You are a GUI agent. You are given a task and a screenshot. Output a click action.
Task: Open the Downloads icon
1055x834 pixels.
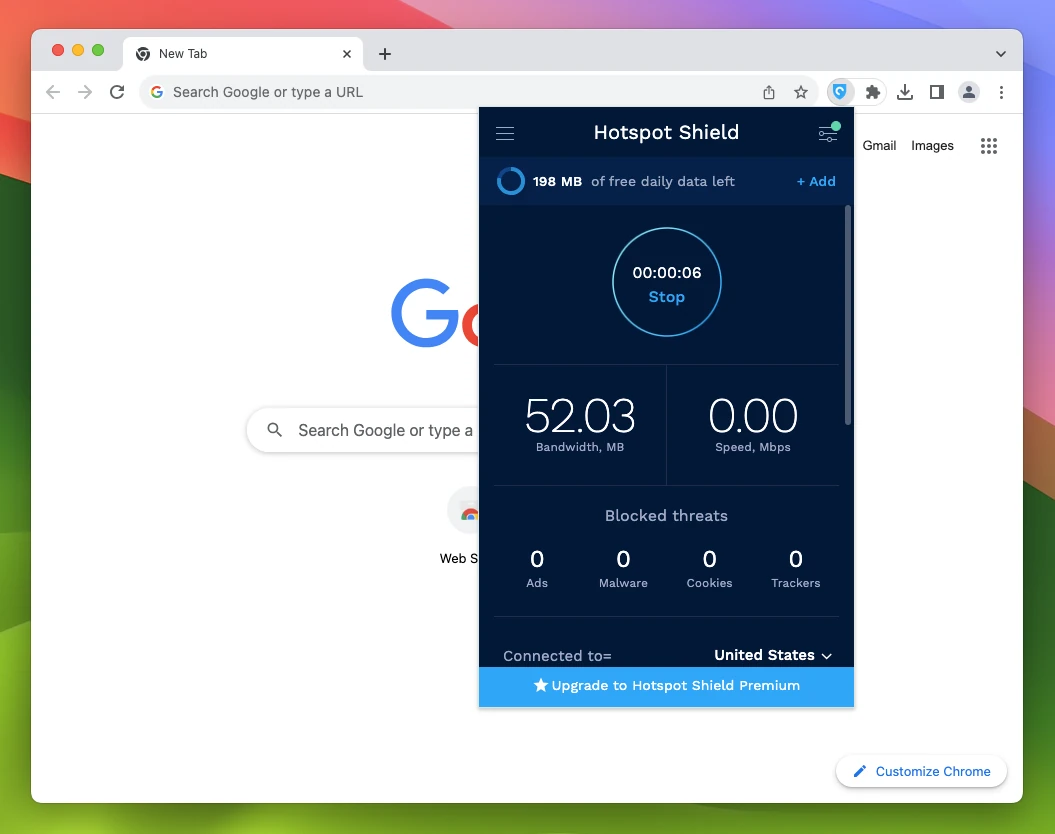coord(904,91)
